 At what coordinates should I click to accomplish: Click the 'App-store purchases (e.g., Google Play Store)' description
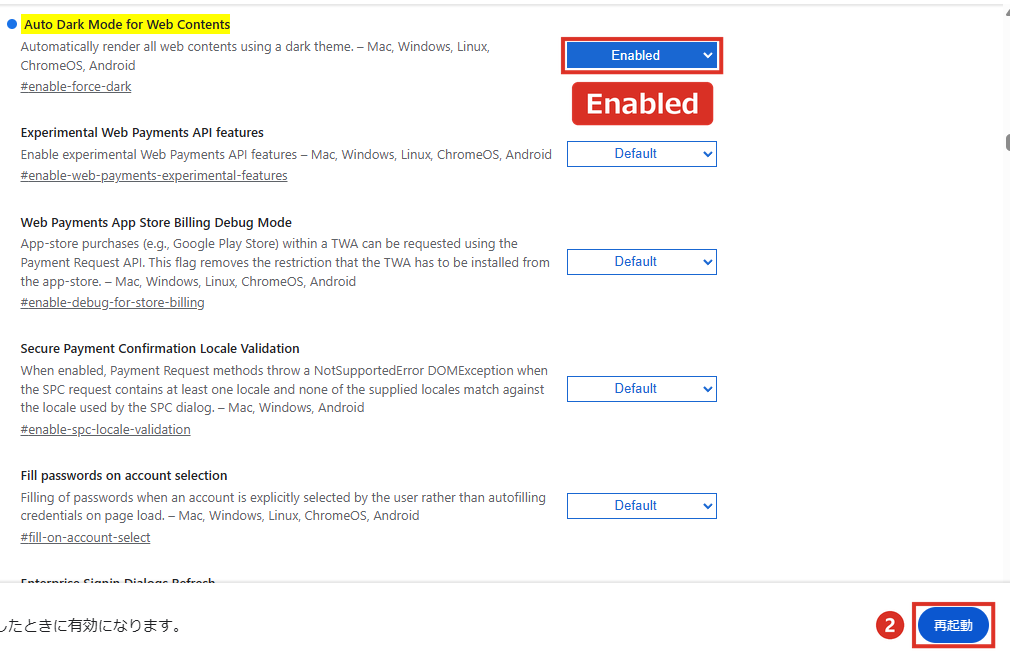coord(285,262)
